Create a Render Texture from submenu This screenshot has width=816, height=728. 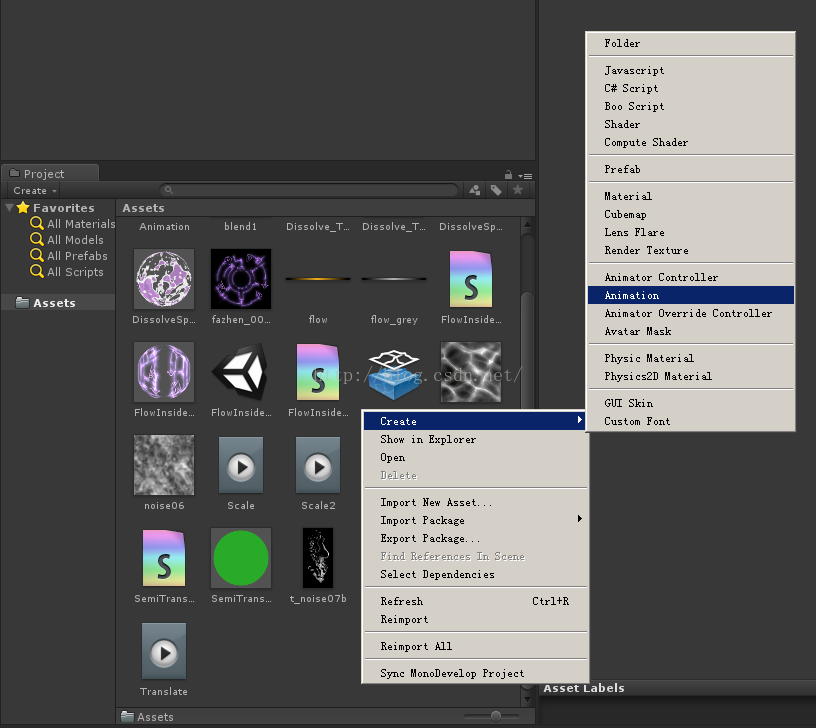coord(691,250)
